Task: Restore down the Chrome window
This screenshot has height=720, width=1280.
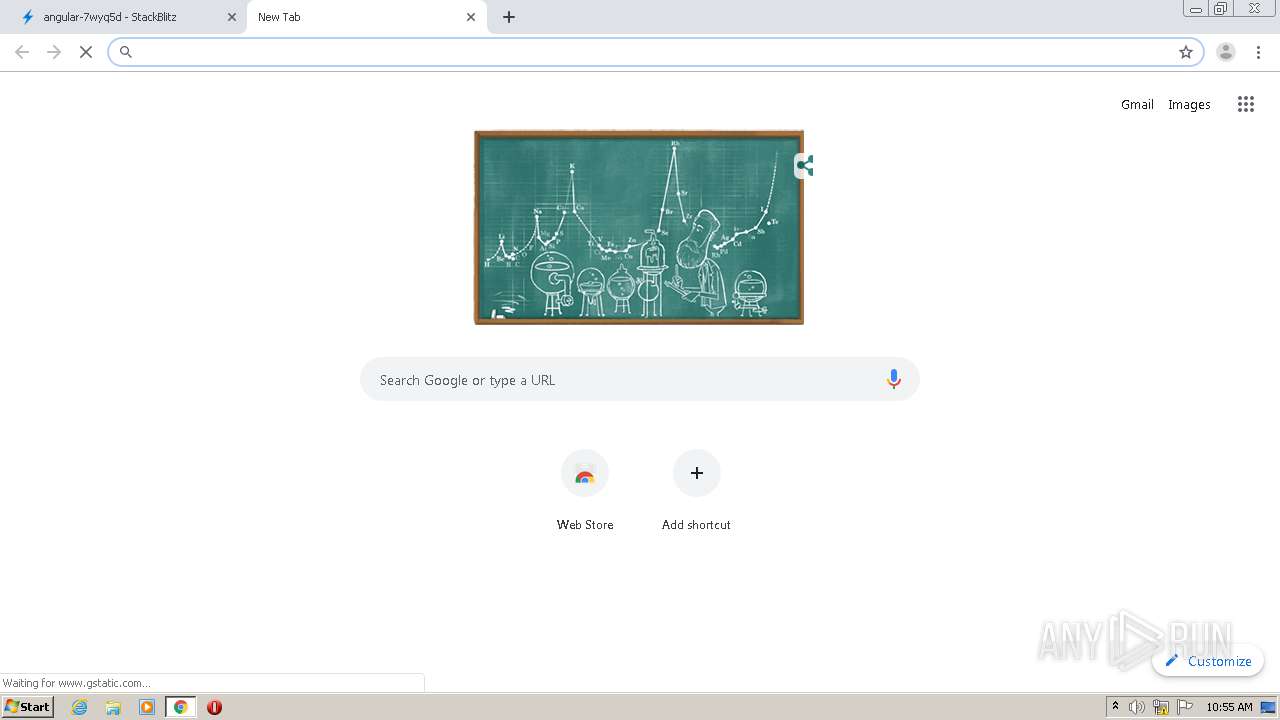Action: coord(1221,9)
